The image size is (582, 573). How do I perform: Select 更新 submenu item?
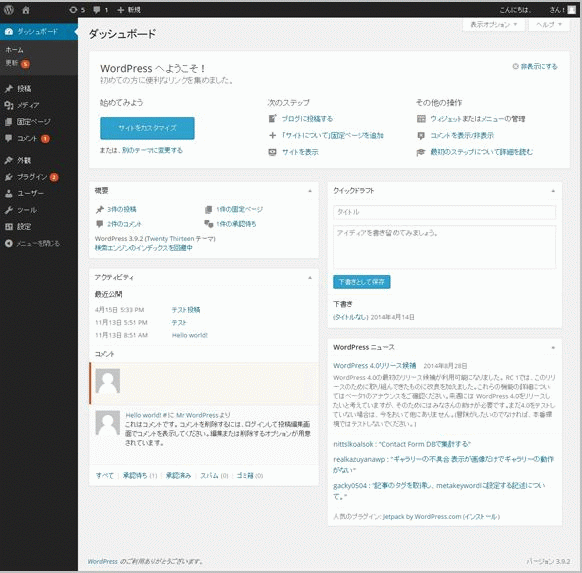pyautogui.click(x=12, y=63)
